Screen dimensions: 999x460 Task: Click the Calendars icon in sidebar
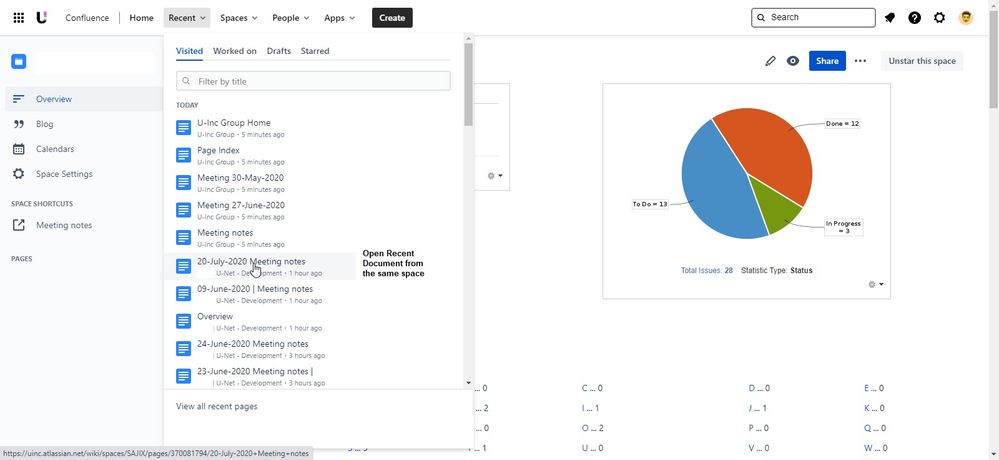point(18,149)
